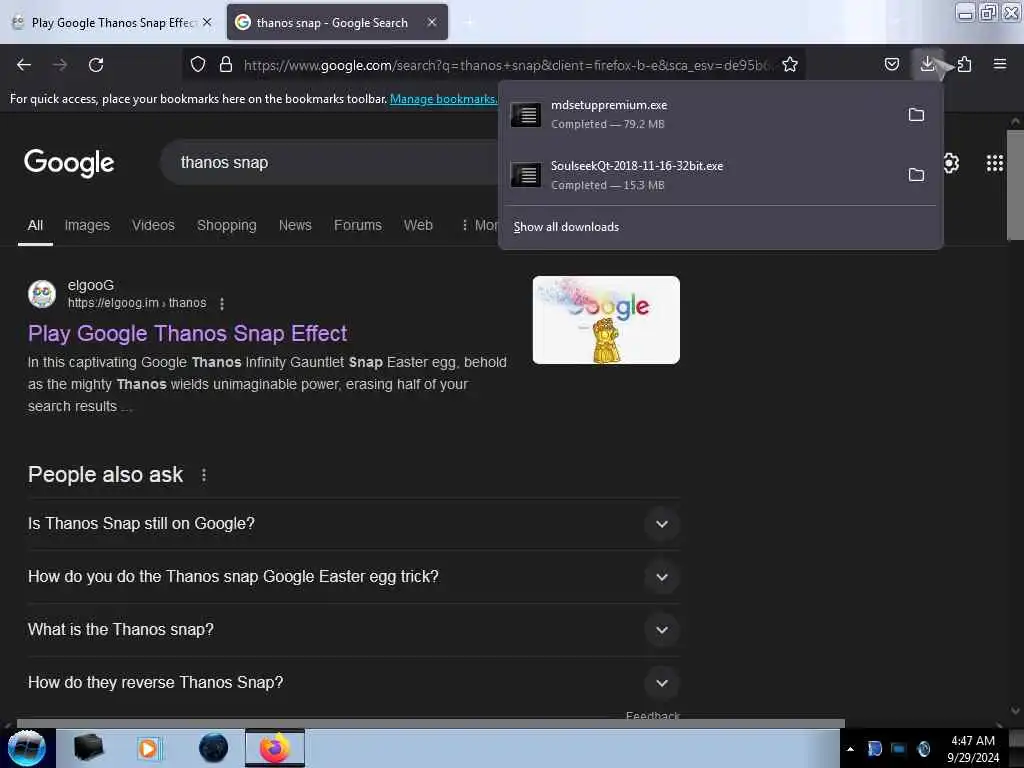This screenshot has width=1024, height=768.
Task: Open the extensions puzzle icon
Action: pyautogui.click(x=964, y=64)
